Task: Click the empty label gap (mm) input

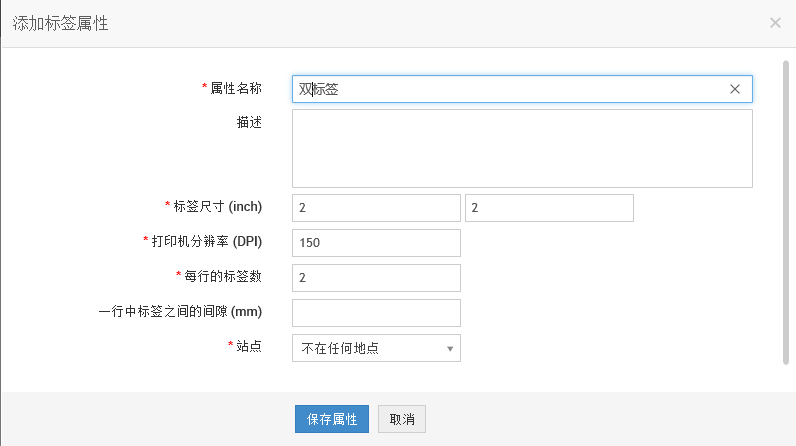Action: coord(376,313)
